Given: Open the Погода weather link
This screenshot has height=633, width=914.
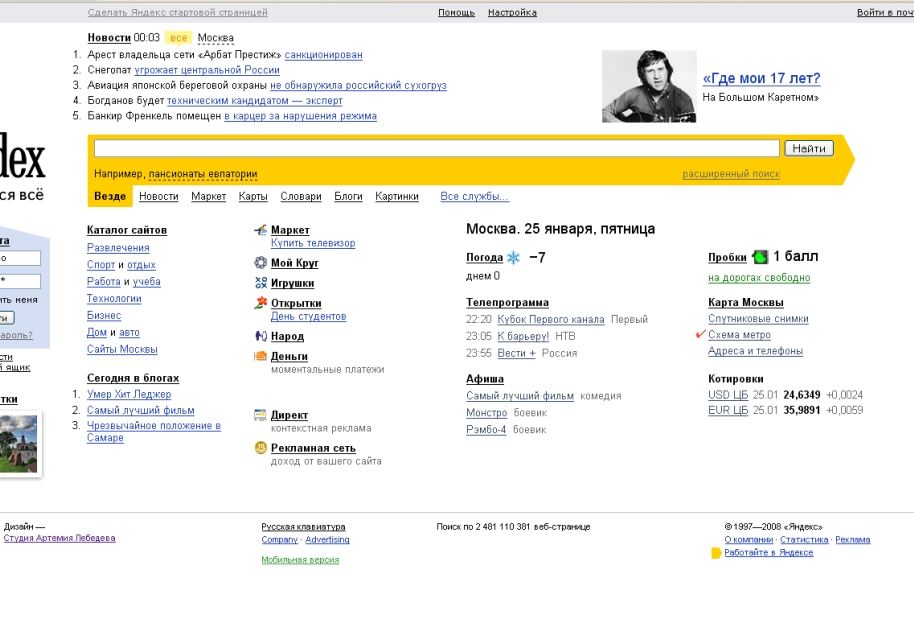Looking at the screenshot, I should tap(484, 257).
